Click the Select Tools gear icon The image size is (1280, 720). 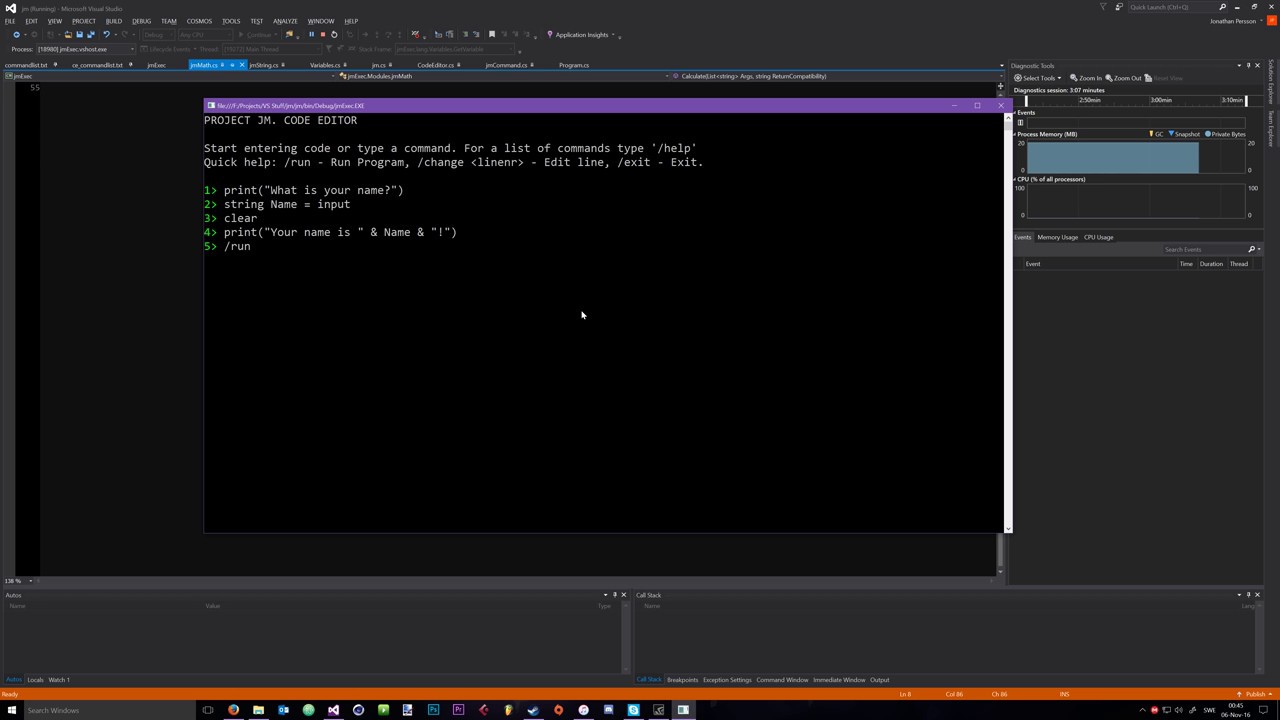(1018, 78)
